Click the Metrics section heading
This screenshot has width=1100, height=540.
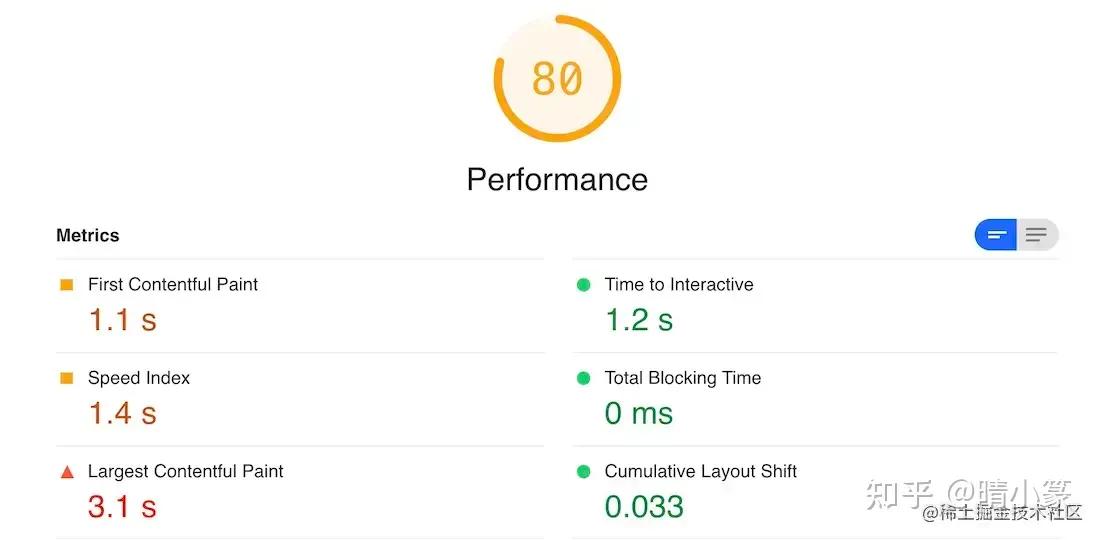pos(88,236)
